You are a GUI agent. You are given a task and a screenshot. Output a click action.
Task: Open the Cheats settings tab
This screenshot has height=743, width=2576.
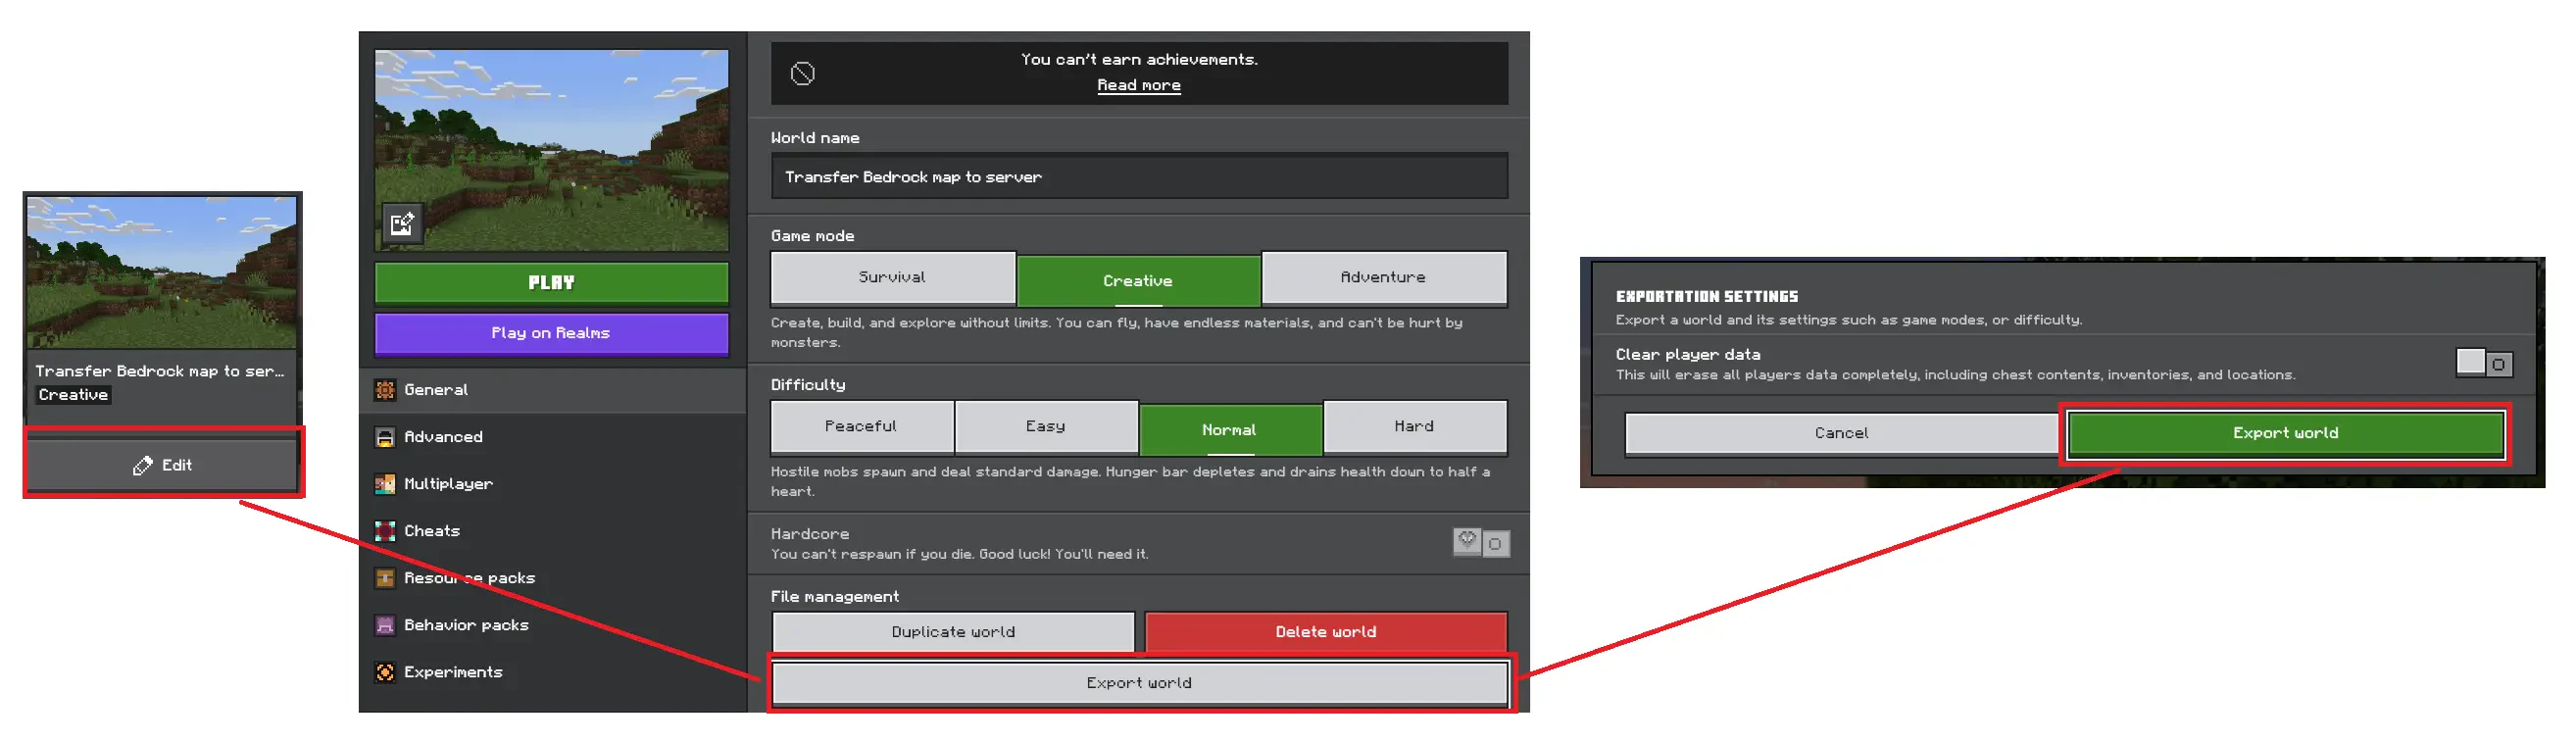tap(553, 531)
